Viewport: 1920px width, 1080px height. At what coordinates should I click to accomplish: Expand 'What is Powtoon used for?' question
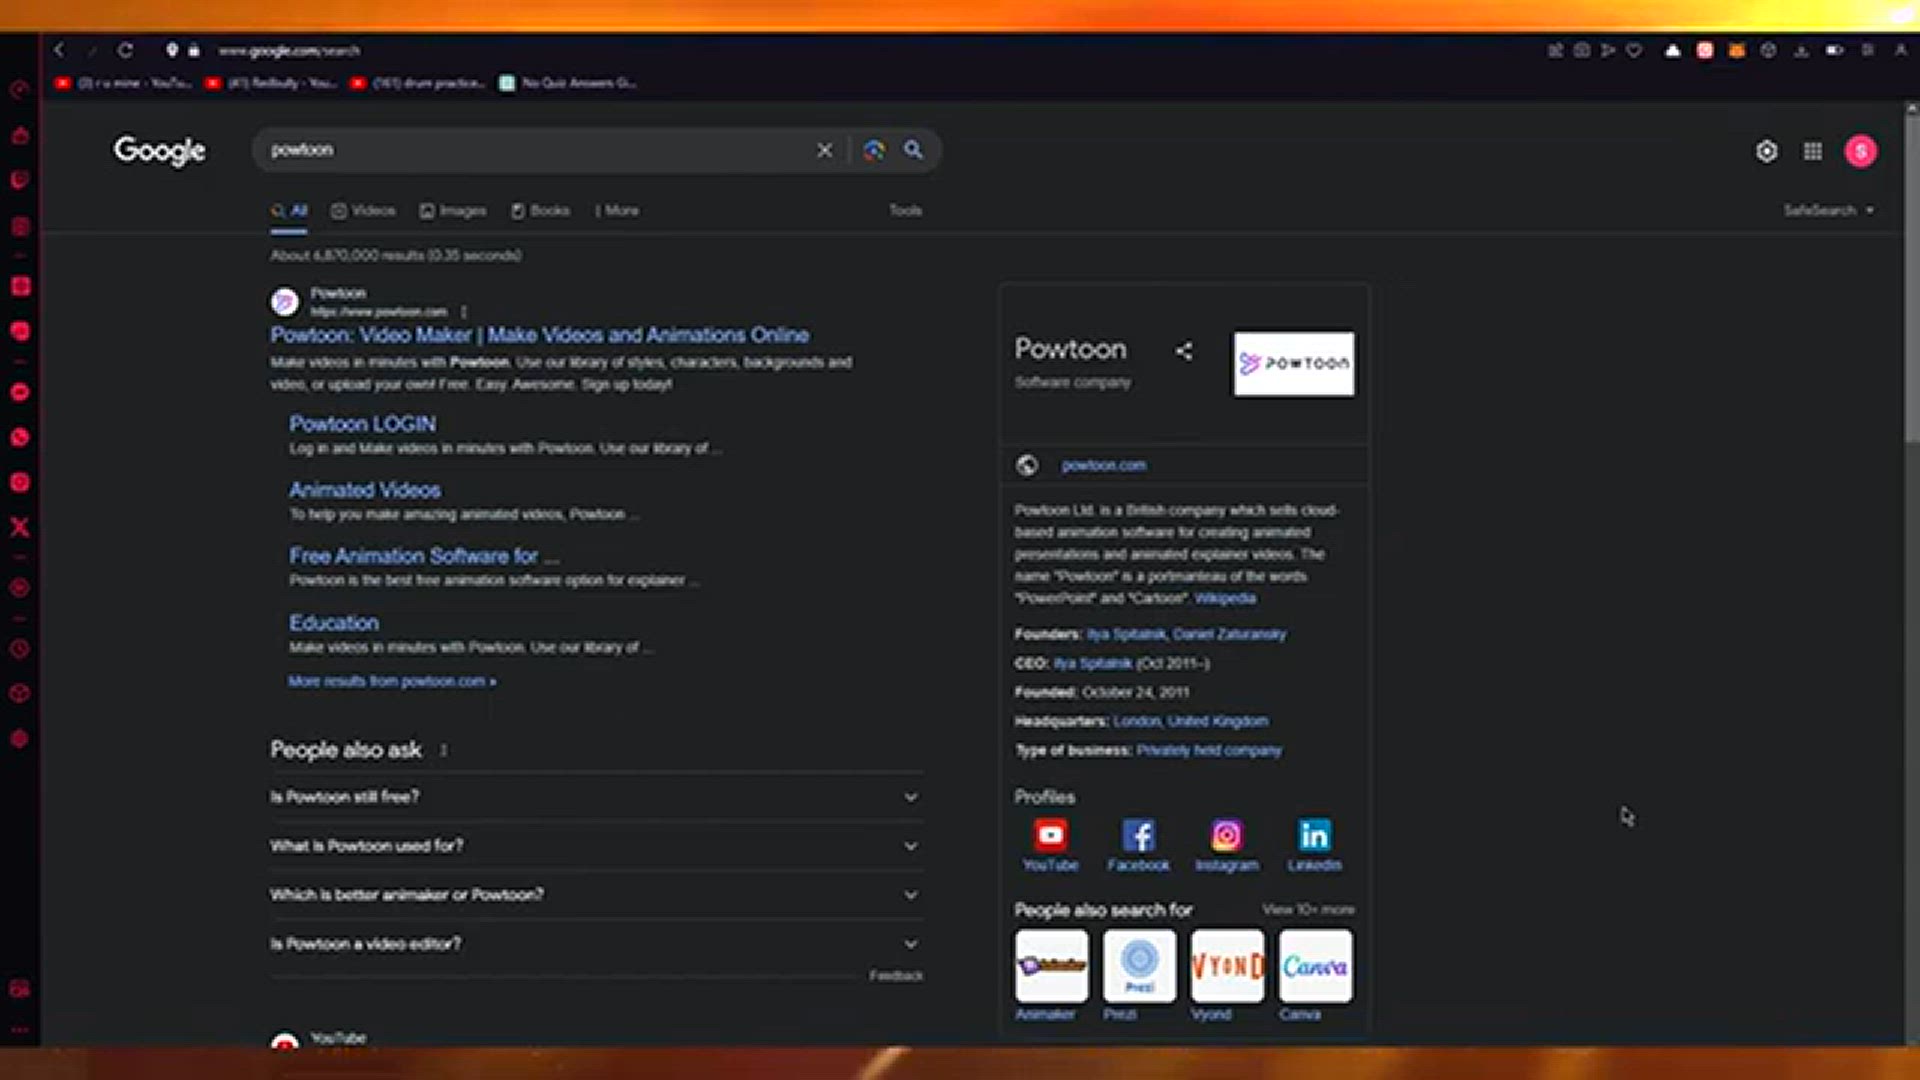coord(596,846)
